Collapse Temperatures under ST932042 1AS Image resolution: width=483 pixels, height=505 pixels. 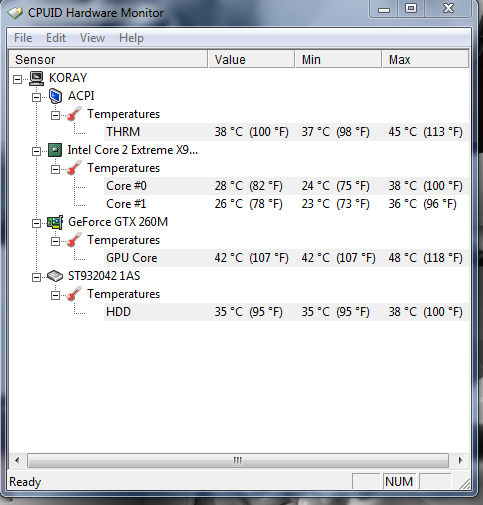55,295
